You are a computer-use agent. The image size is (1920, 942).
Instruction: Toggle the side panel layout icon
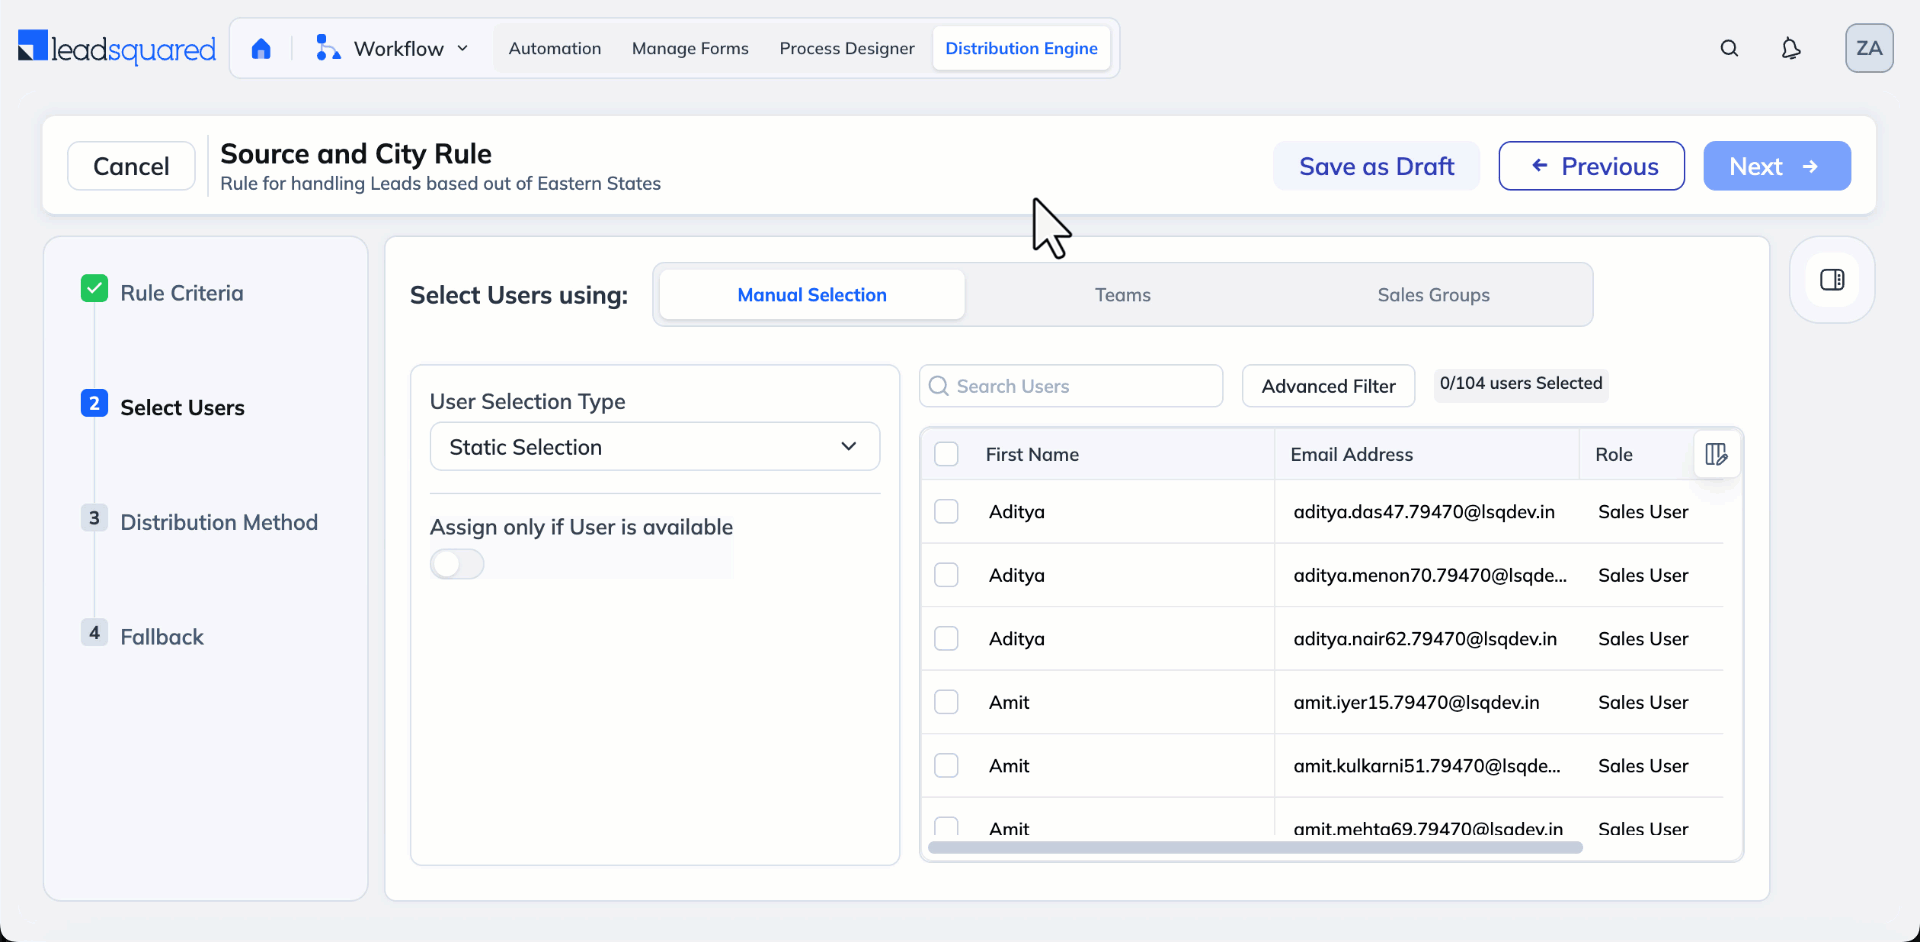pyautogui.click(x=1832, y=280)
